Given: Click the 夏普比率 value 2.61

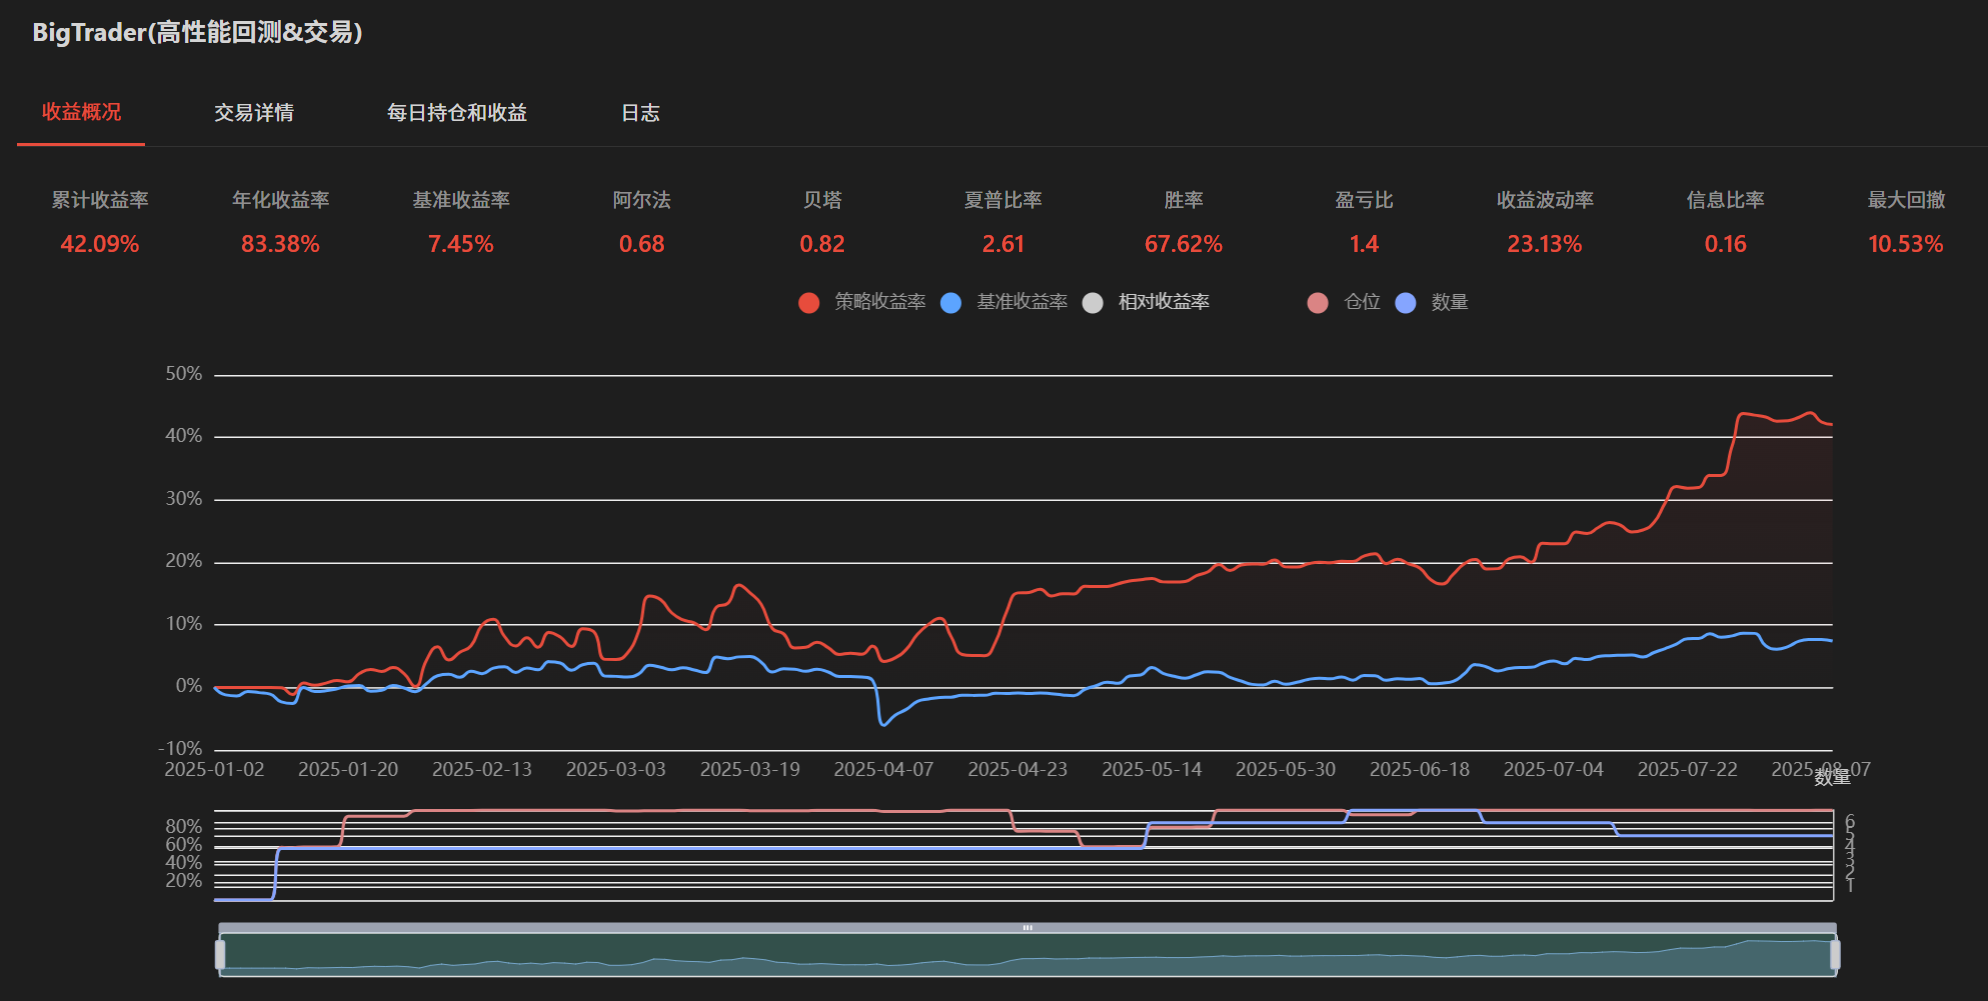Looking at the screenshot, I should 1003,244.
